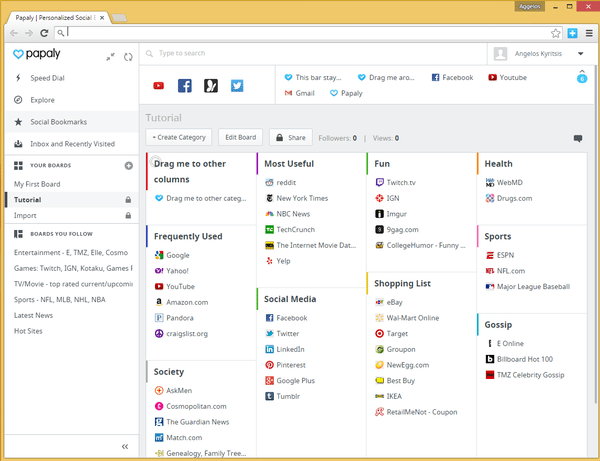Click the large Twitter icon in speed dial
The width and height of the screenshot is (600, 461).
pyautogui.click(x=237, y=86)
